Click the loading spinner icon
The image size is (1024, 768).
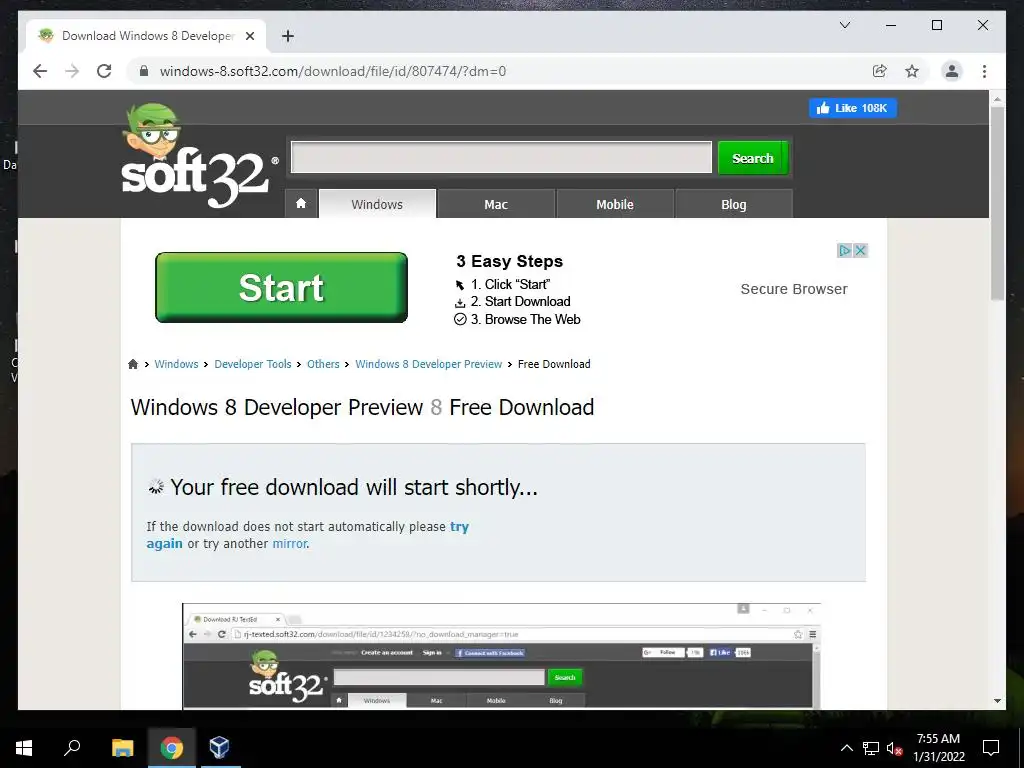tap(155, 487)
